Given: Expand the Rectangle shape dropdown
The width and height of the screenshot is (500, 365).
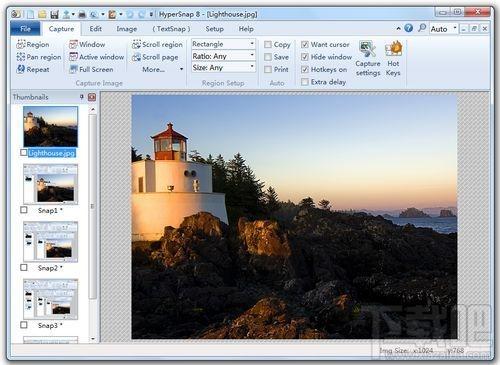Looking at the screenshot, I should point(223,44).
